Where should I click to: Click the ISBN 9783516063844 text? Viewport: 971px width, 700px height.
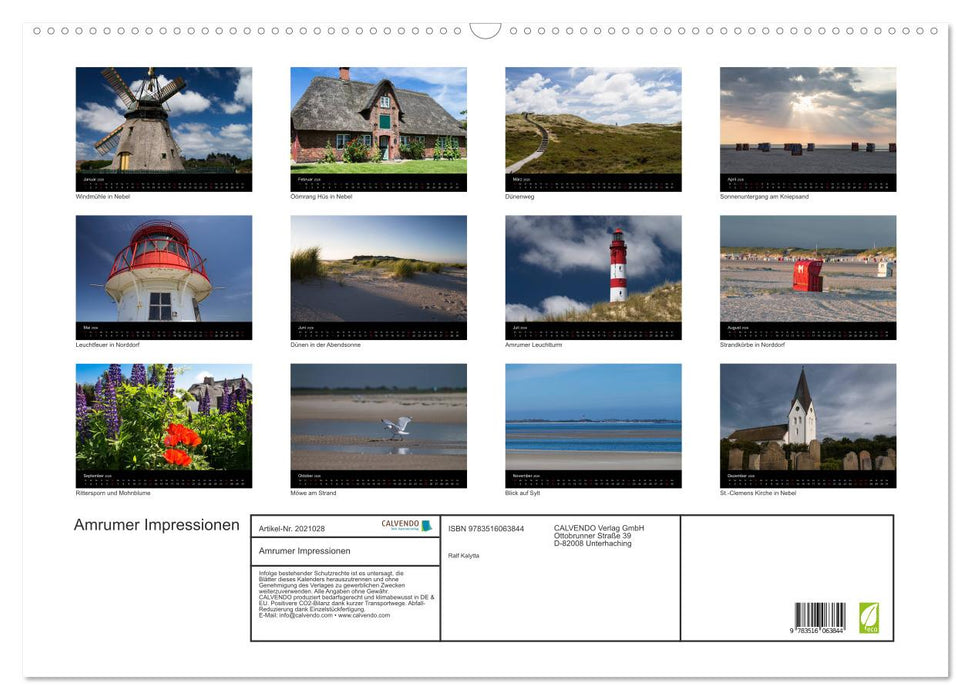click(x=486, y=528)
